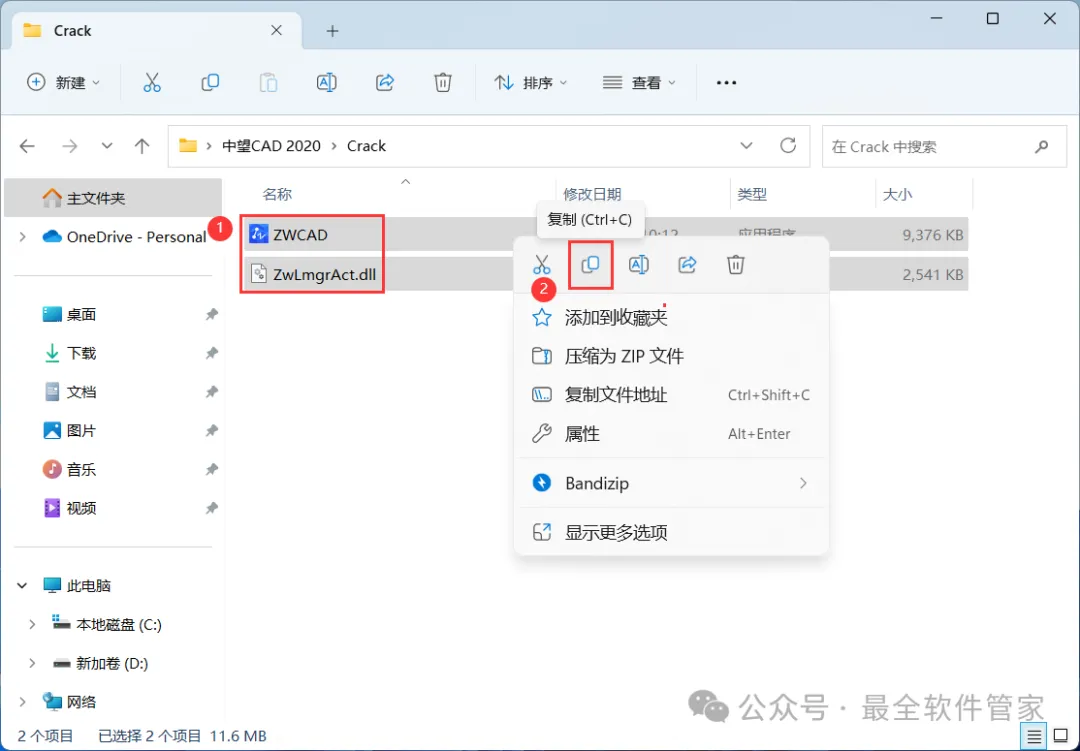This screenshot has height=751, width=1080.
Task: Choose 属性 menu entry
Action: coord(672,434)
